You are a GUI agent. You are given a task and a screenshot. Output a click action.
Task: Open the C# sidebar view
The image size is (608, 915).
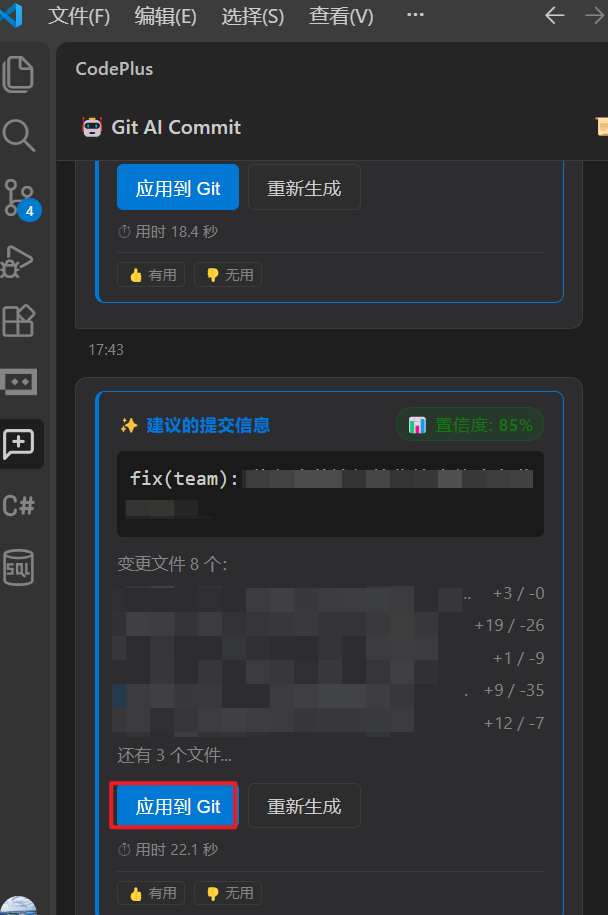point(19,505)
